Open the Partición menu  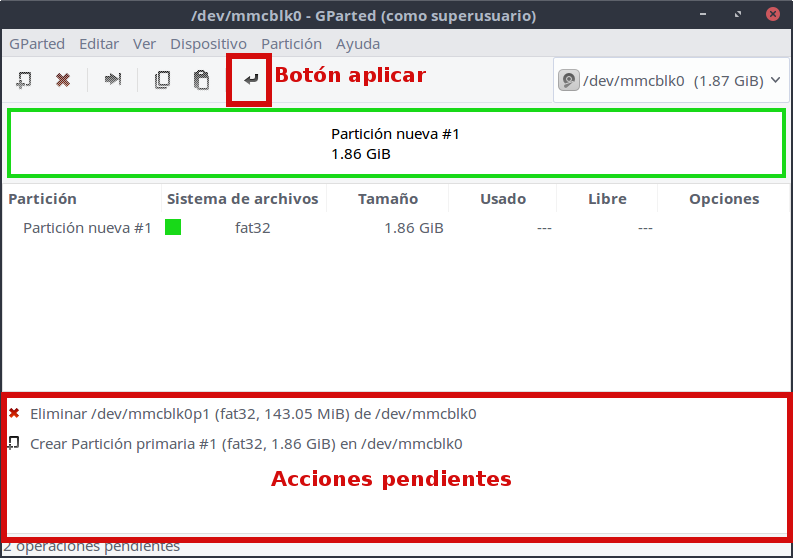[x=291, y=44]
